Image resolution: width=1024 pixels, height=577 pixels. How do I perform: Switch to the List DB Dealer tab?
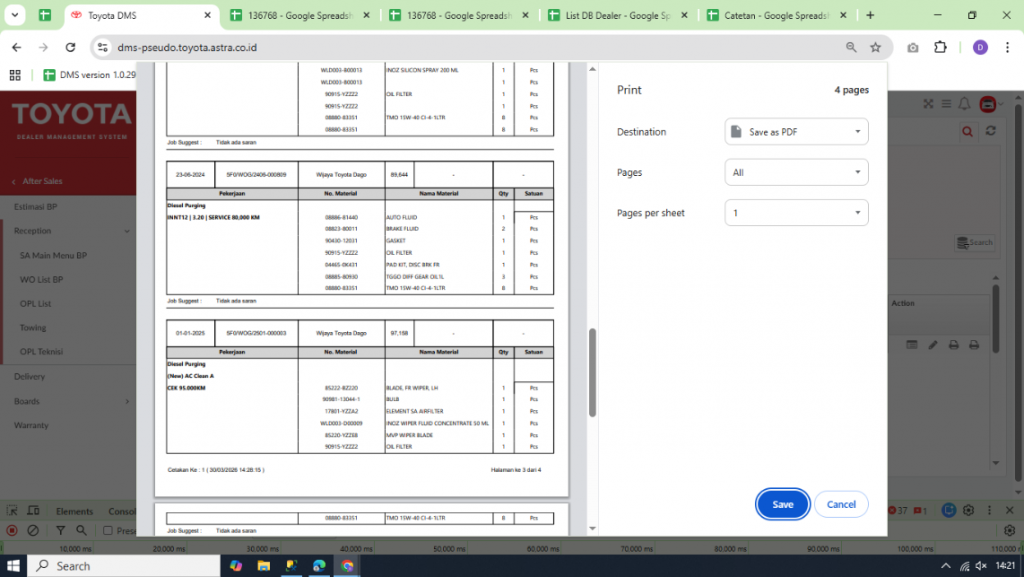[x=617, y=16]
